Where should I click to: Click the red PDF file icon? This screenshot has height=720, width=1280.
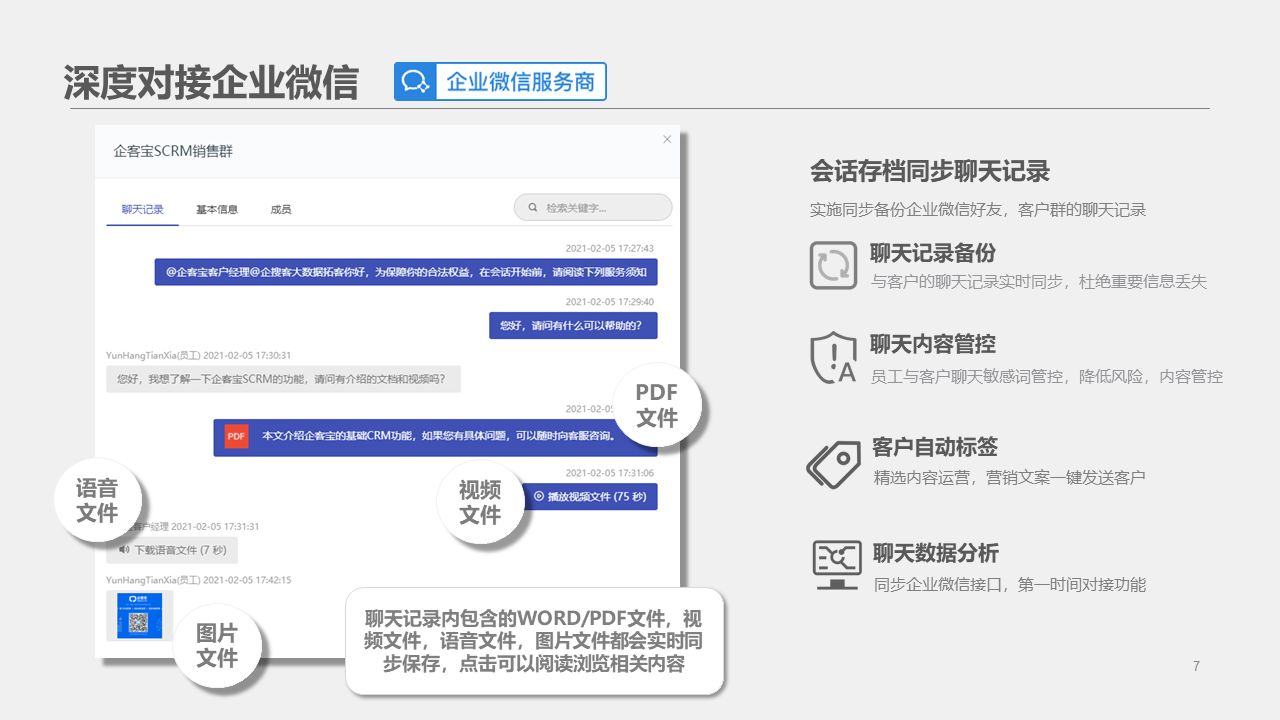pyautogui.click(x=236, y=436)
